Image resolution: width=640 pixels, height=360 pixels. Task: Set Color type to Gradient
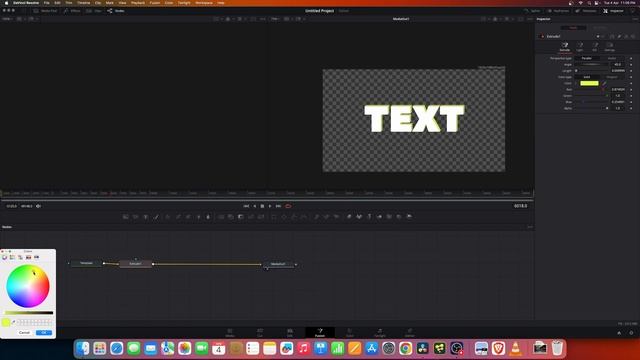[612, 77]
